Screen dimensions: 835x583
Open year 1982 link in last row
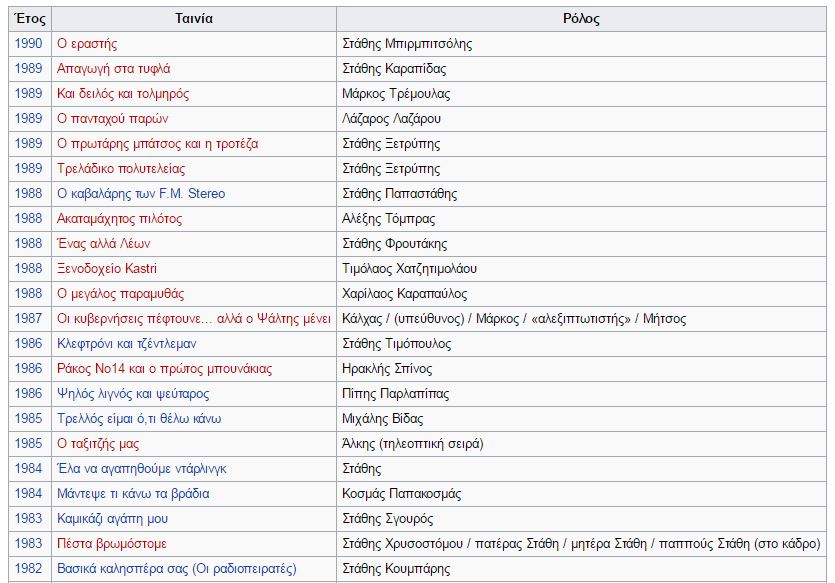(x=29, y=569)
